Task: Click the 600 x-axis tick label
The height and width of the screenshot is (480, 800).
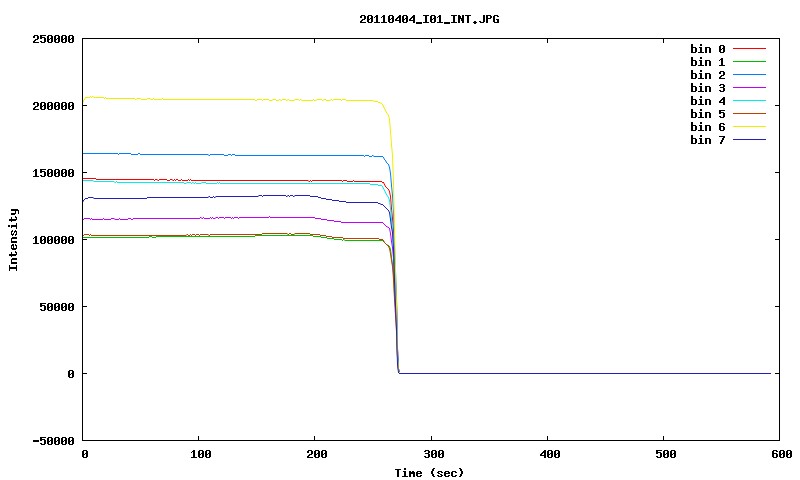Action: [x=782, y=454]
